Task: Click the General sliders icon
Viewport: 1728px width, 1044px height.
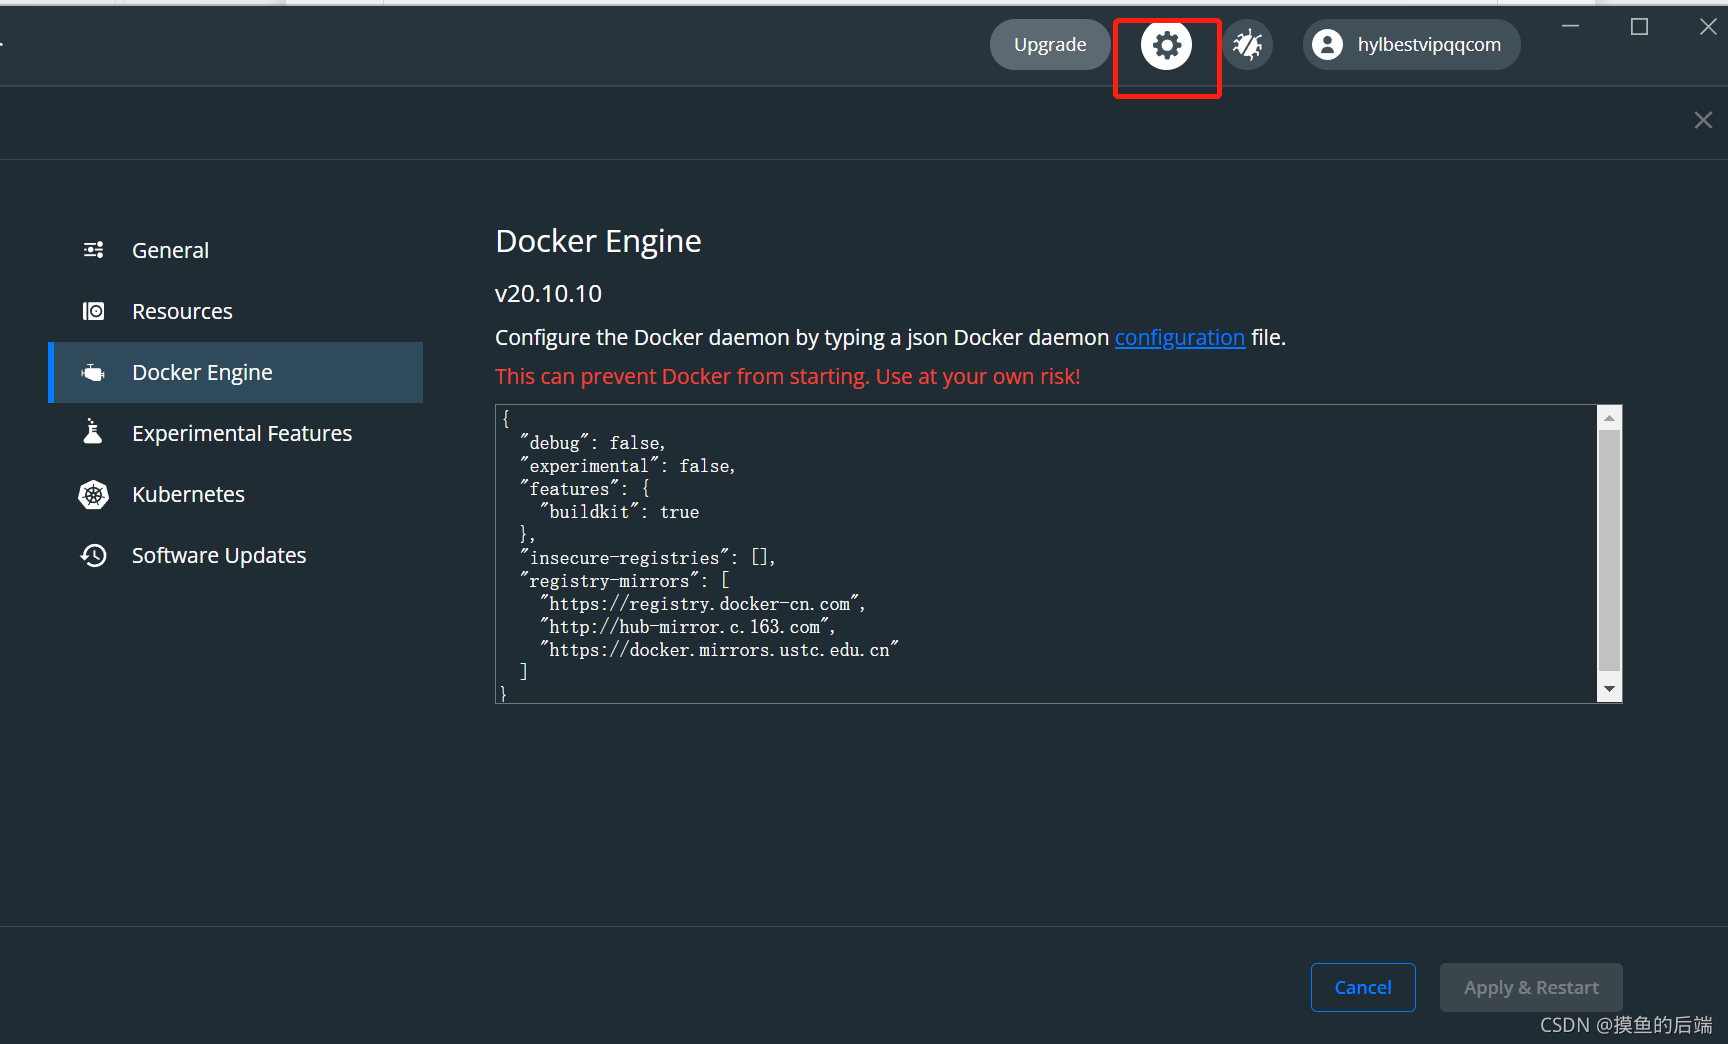Action: (x=93, y=250)
